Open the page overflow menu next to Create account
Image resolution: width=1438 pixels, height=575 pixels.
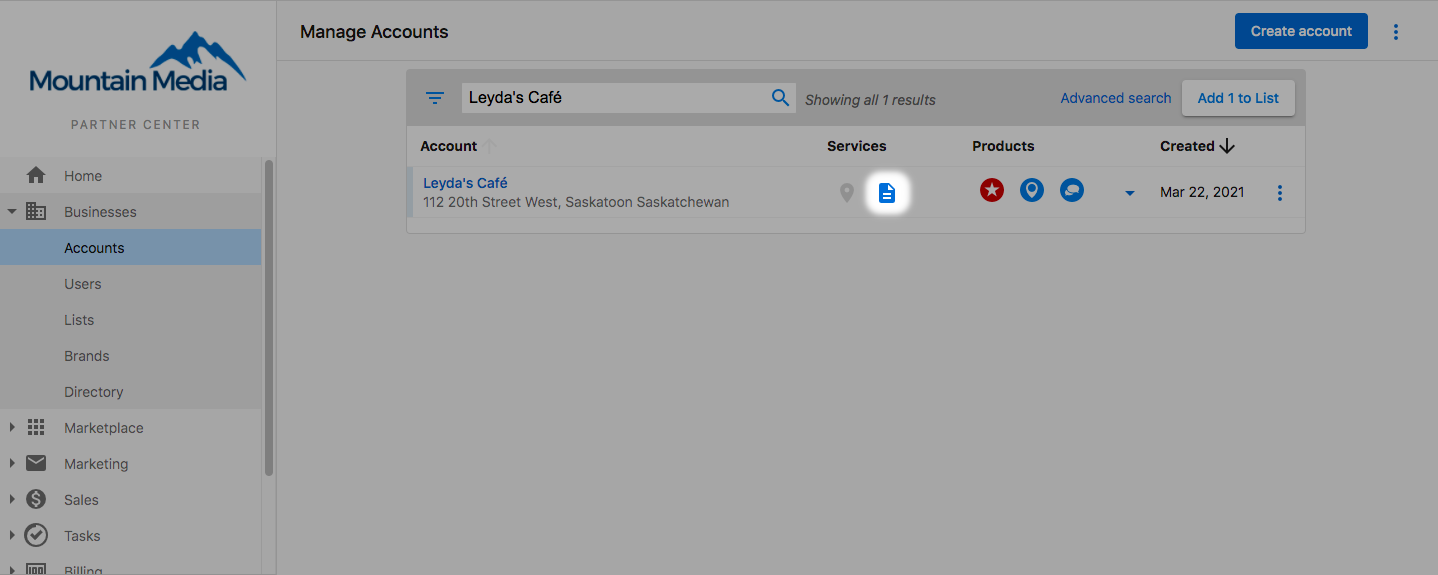point(1396,32)
